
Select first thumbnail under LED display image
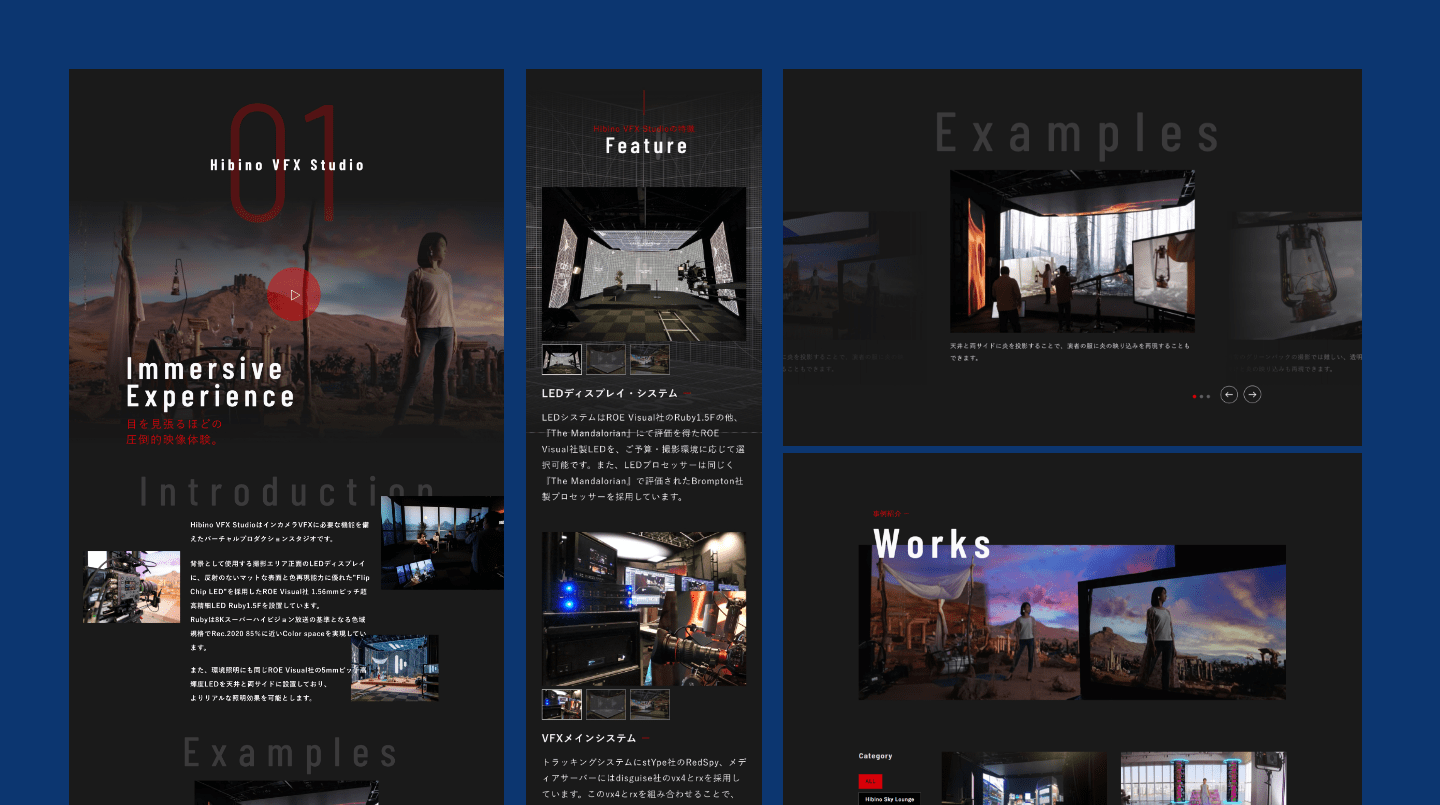click(561, 359)
